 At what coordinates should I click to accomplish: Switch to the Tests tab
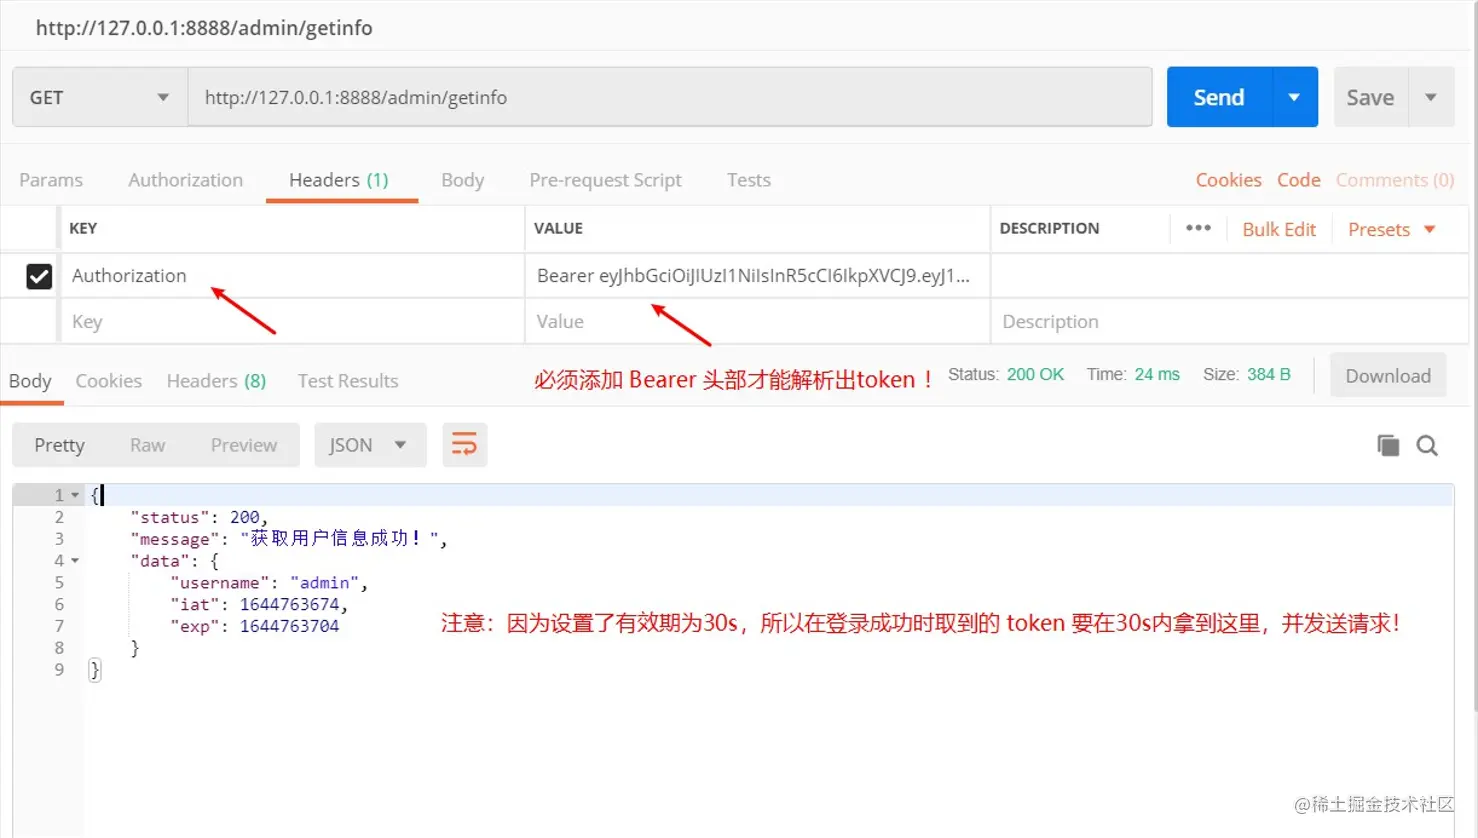pos(748,180)
